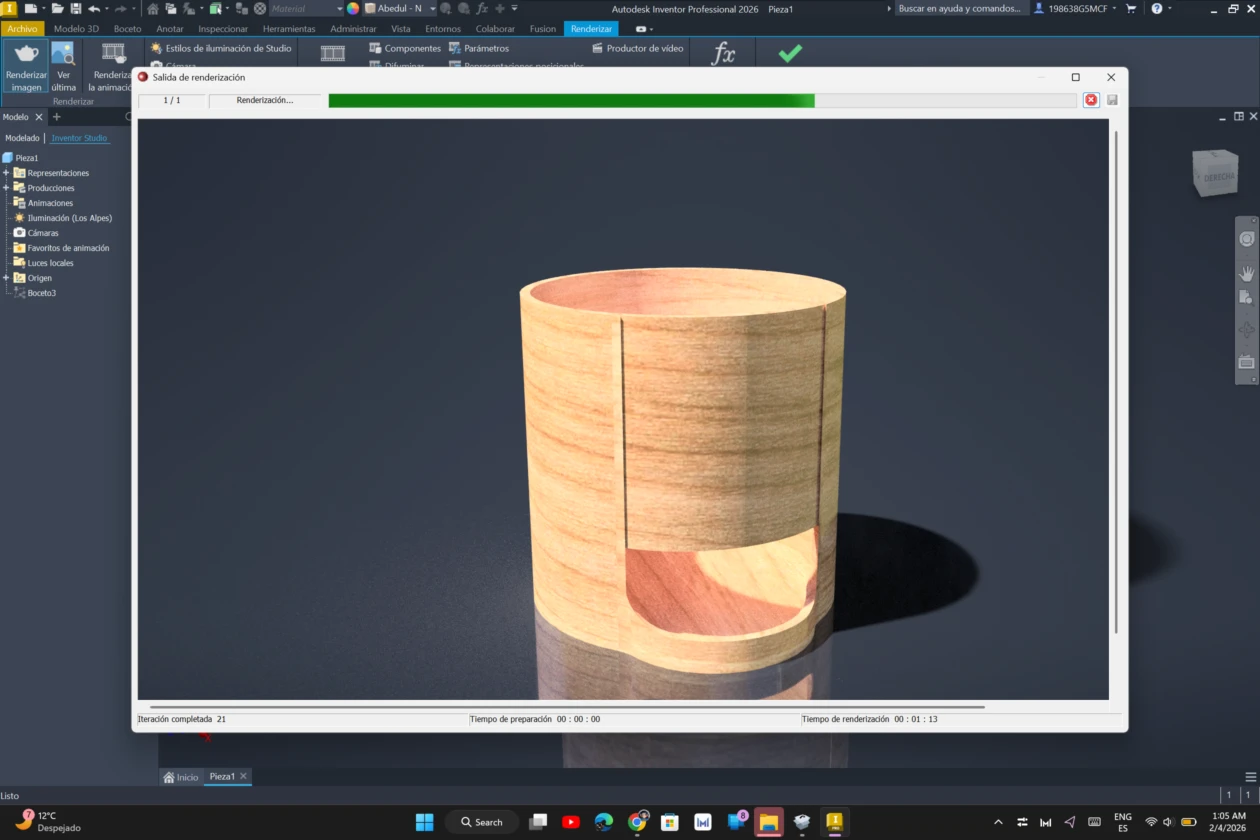Click the Home view house icon

(x=153, y=8)
